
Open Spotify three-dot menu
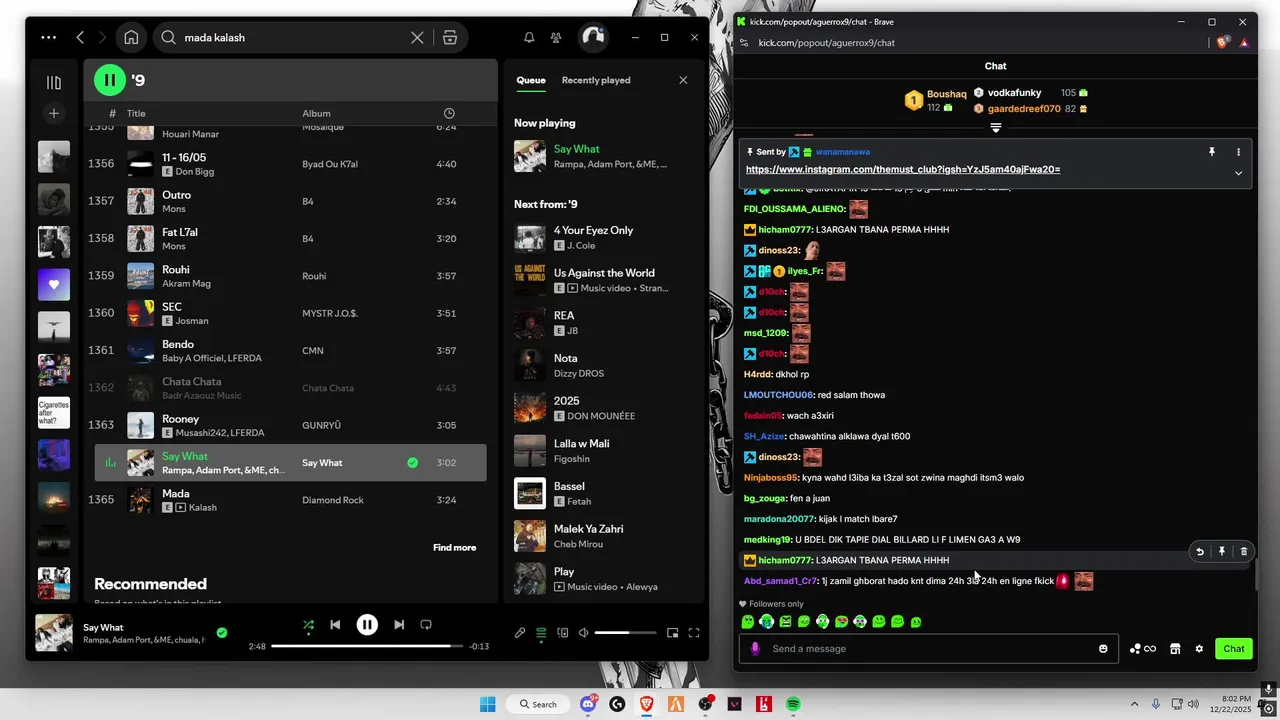(49, 38)
